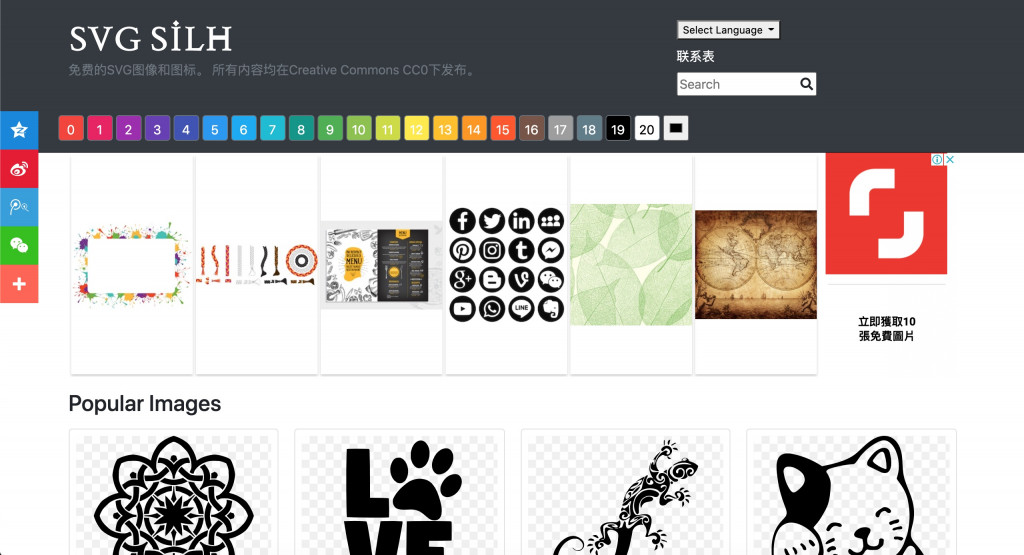
Task: Open the tribal lizard silhouette image
Action: (626, 493)
